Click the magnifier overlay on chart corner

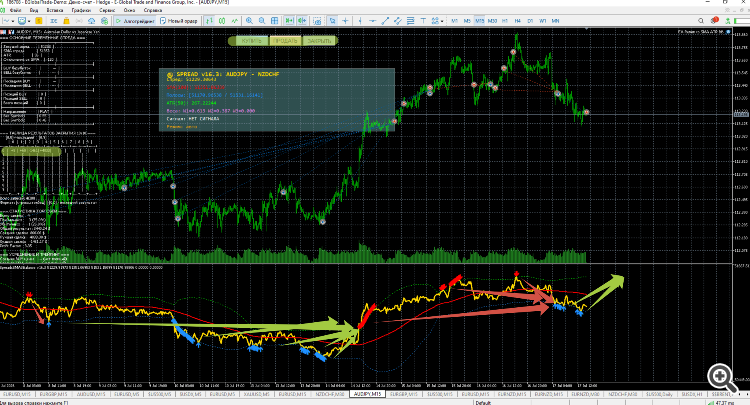(x=721, y=378)
